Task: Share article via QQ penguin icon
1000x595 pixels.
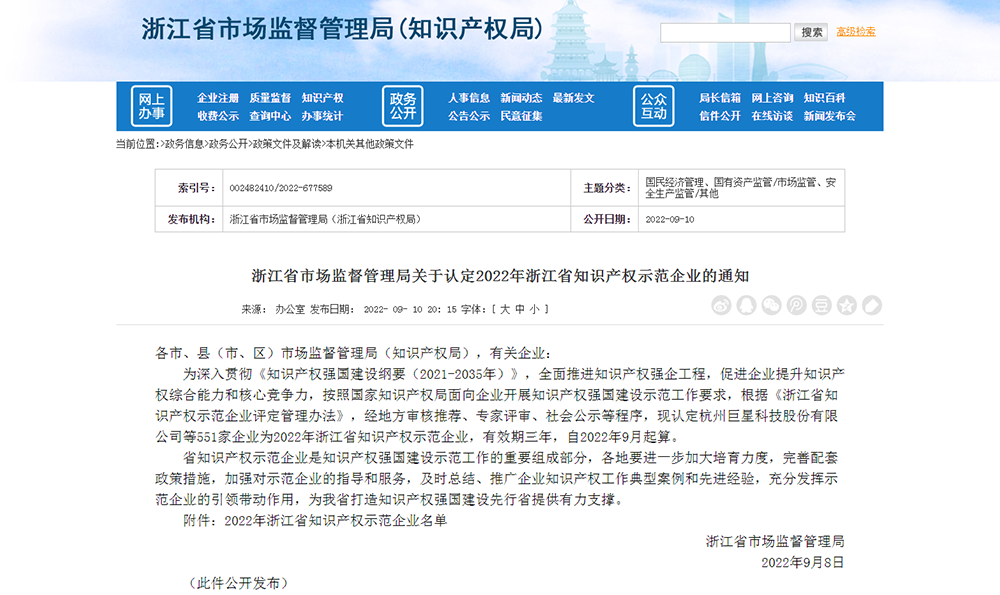Action: tap(746, 305)
